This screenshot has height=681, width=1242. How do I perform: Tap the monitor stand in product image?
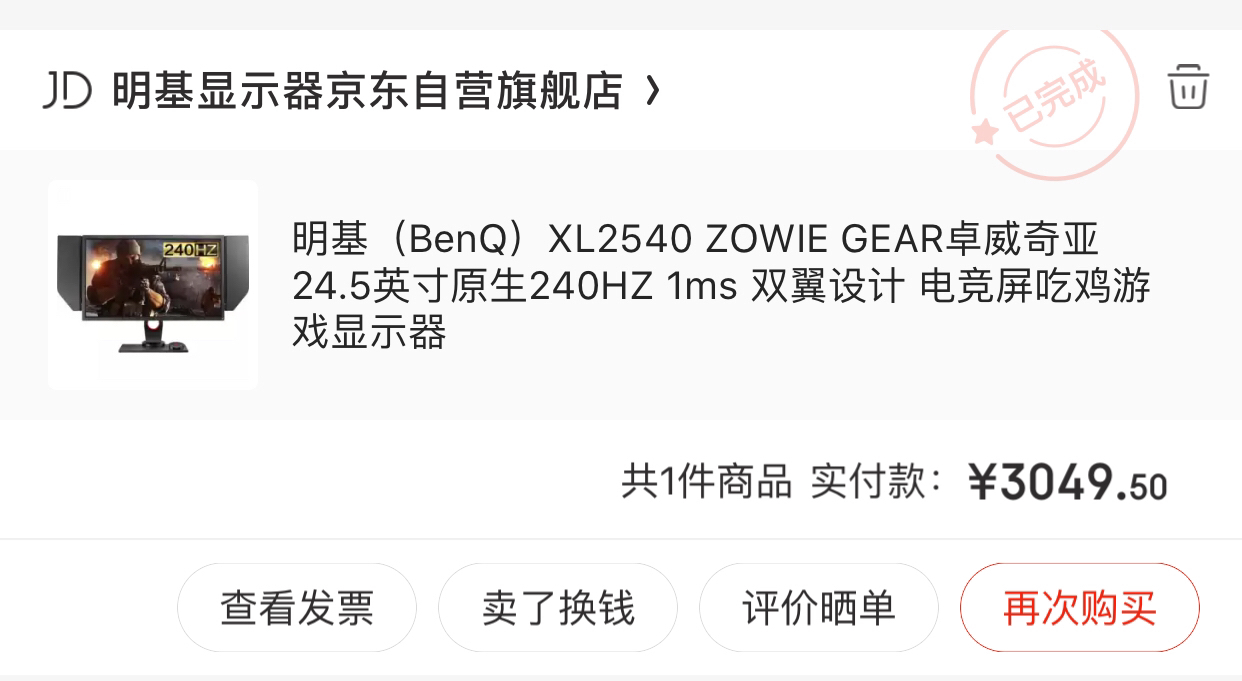click(x=153, y=336)
